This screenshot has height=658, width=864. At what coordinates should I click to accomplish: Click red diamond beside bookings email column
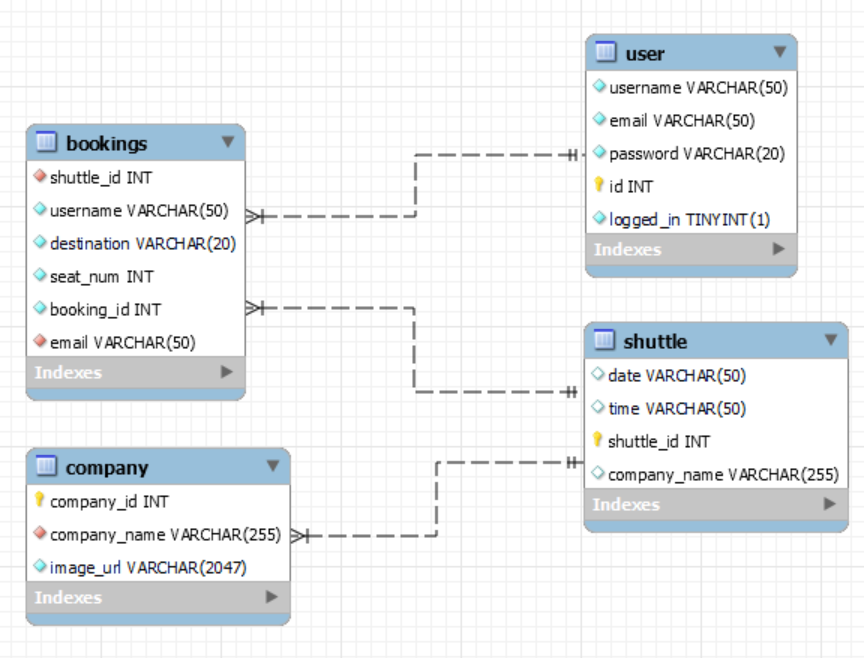(x=40, y=341)
